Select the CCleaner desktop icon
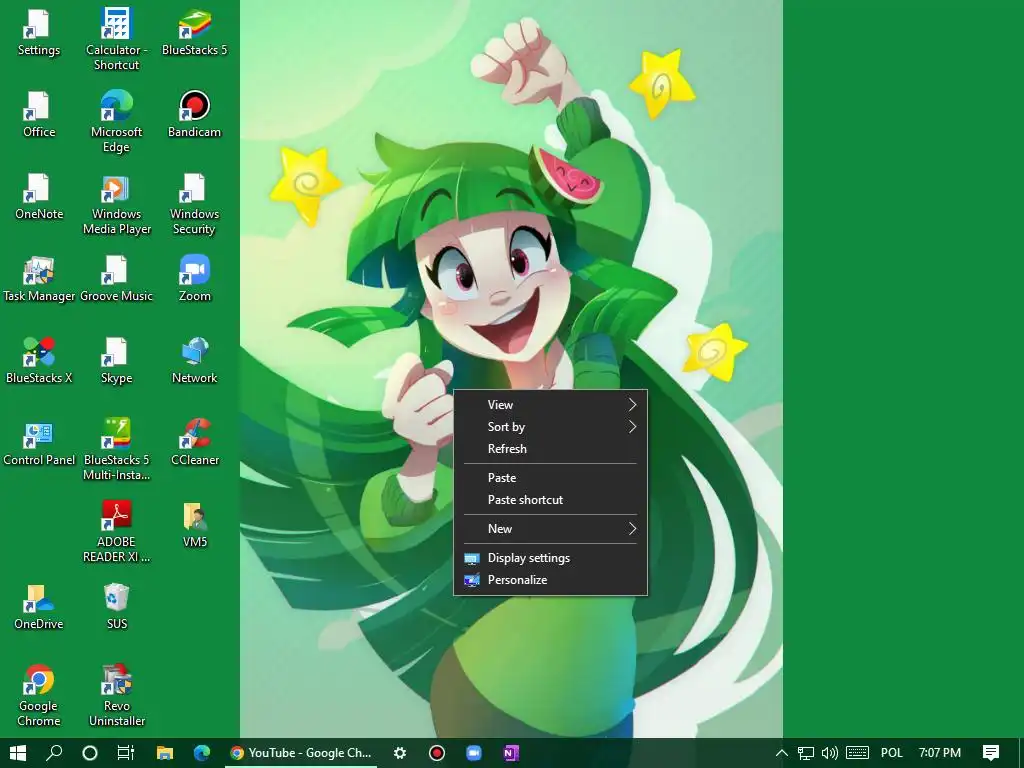This screenshot has height=768, width=1024. tap(195, 443)
